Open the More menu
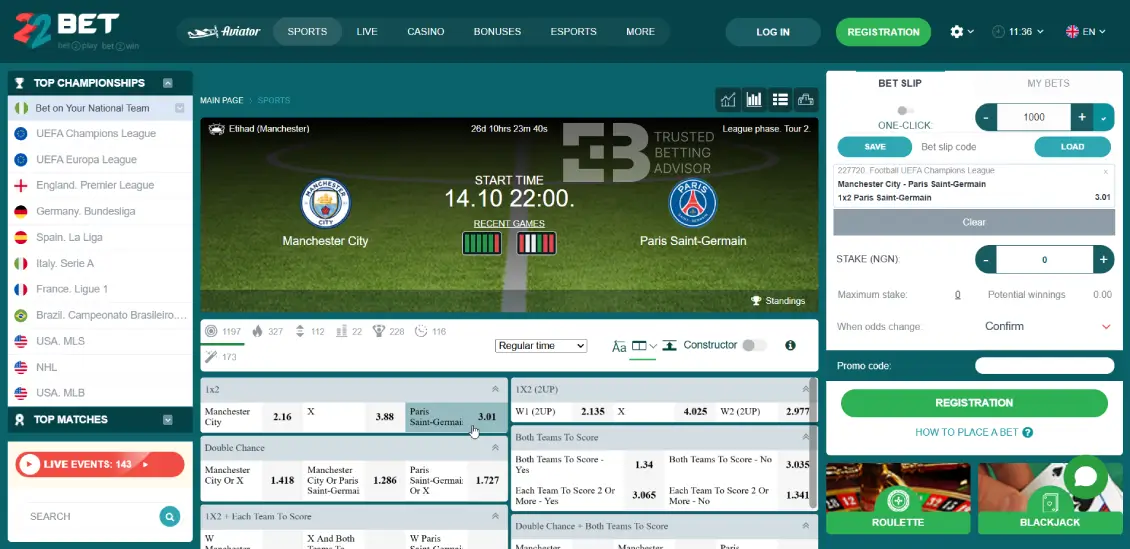Viewport: 1130px width, 549px height. click(641, 32)
